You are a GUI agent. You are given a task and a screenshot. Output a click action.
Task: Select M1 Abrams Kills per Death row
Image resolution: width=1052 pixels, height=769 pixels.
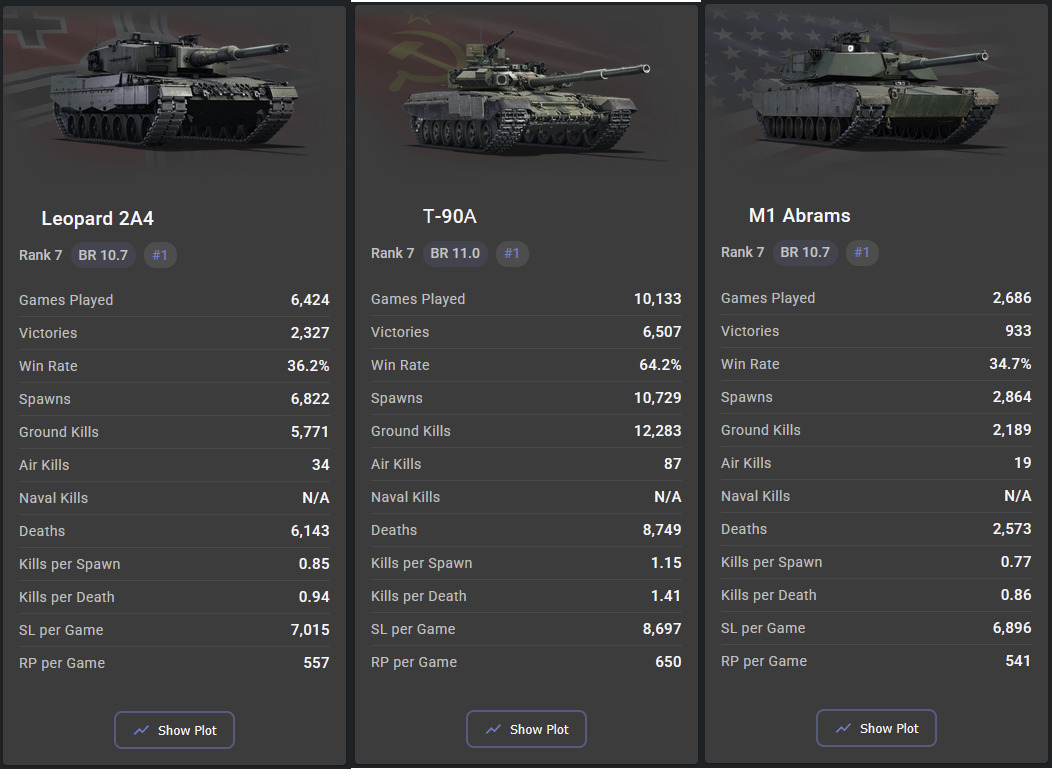[x=875, y=595]
